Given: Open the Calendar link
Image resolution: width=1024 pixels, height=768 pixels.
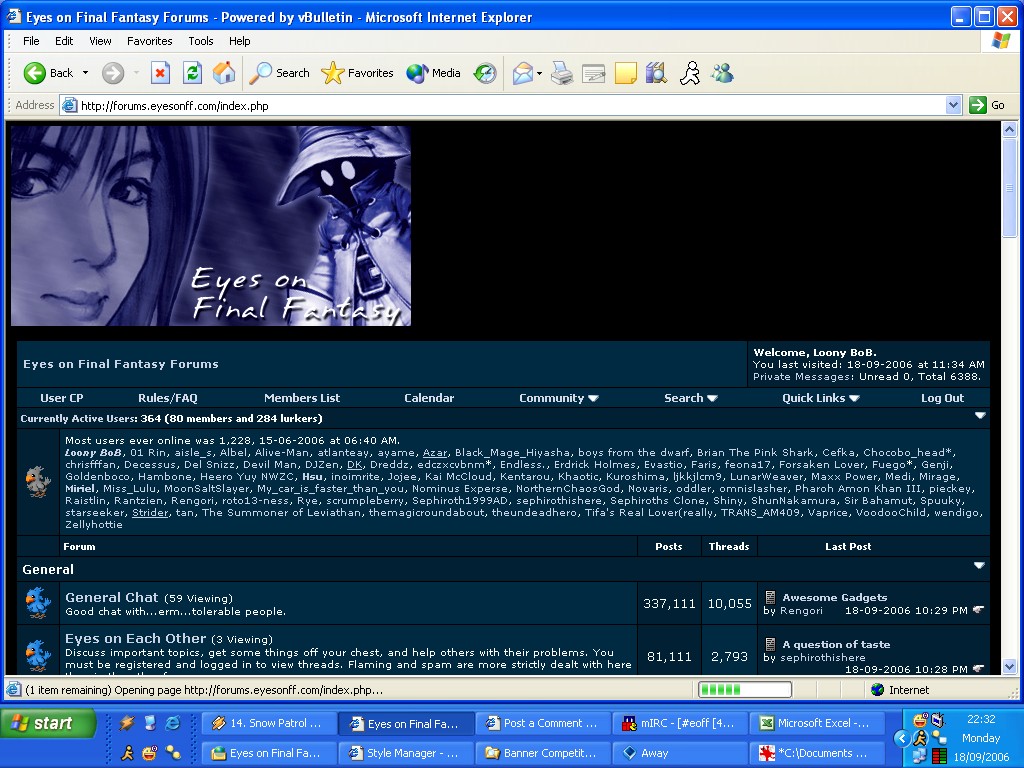Looking at the screenshot, I should click(429, 398).
